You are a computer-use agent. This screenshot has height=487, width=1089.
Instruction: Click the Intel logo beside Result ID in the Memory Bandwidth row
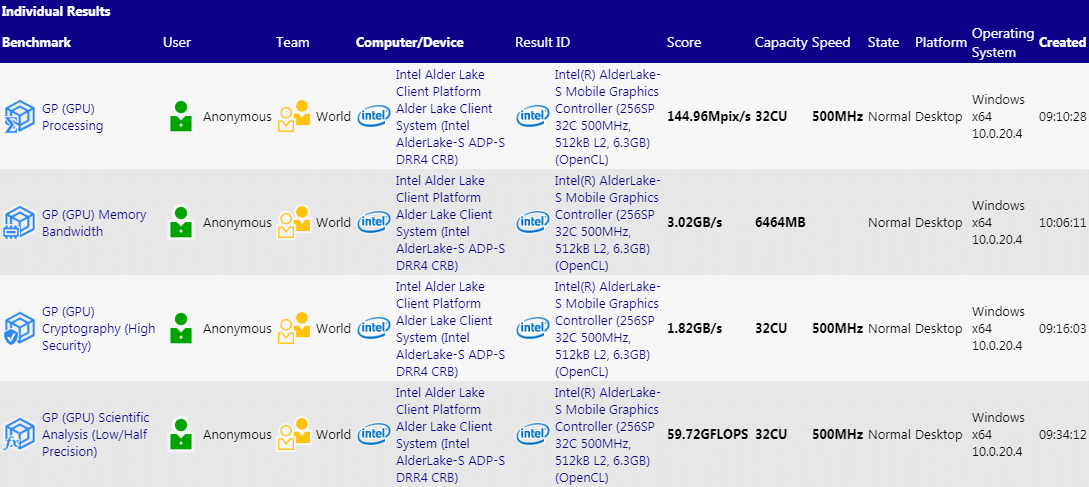click(x=533, y=223)
